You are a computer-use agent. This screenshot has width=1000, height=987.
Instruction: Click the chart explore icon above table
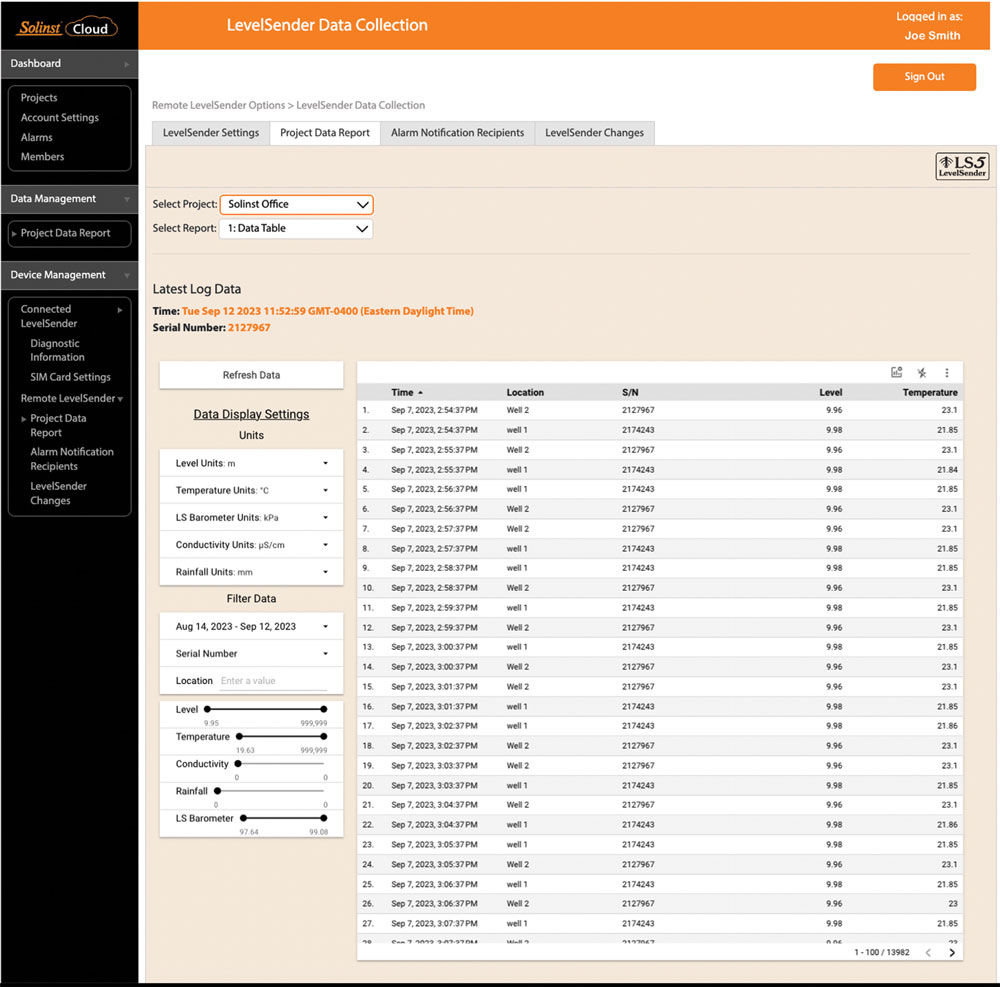pyautogui.click(x=896, y=373)
